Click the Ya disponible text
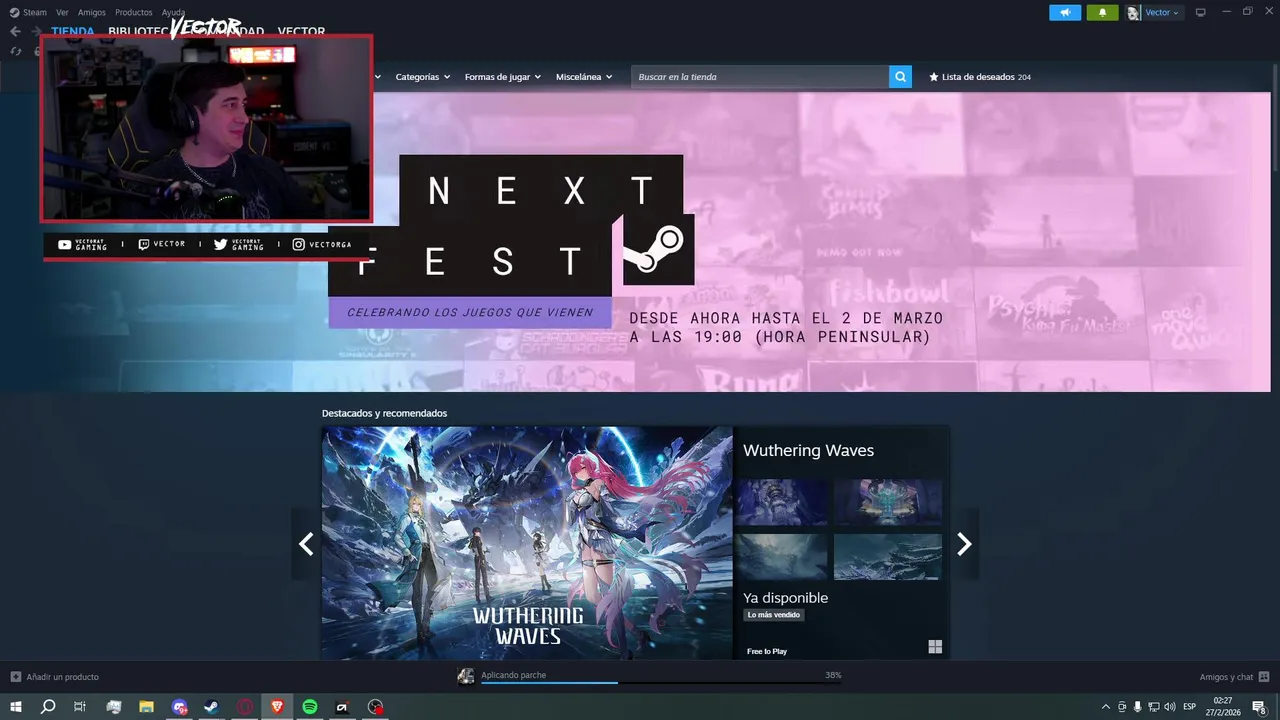 [785, 598]
